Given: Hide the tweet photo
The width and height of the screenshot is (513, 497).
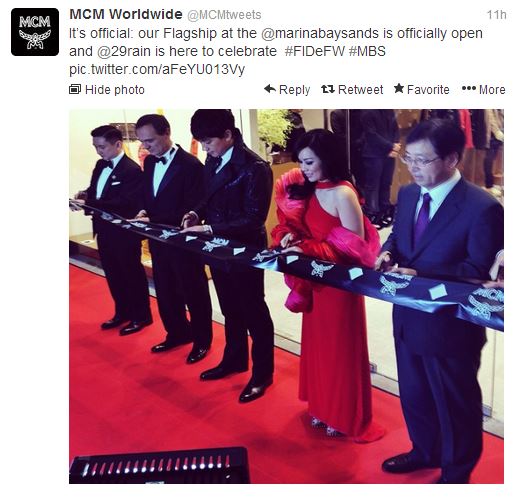Looking at the screenshot, I should [x=107, y=90].
